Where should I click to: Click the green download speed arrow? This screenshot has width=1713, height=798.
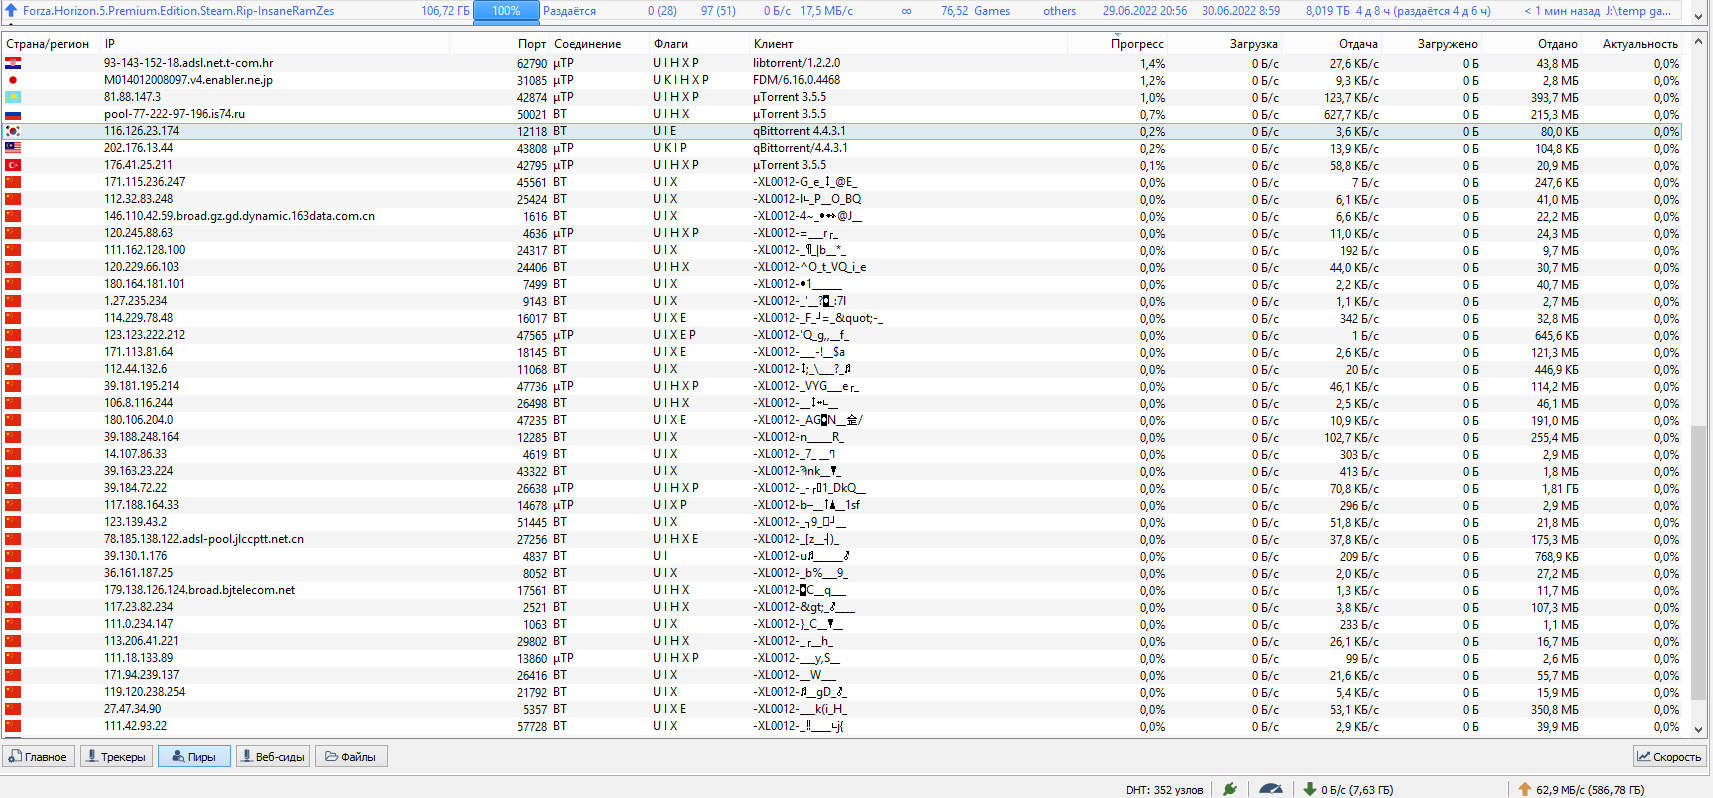[1309, 789]
